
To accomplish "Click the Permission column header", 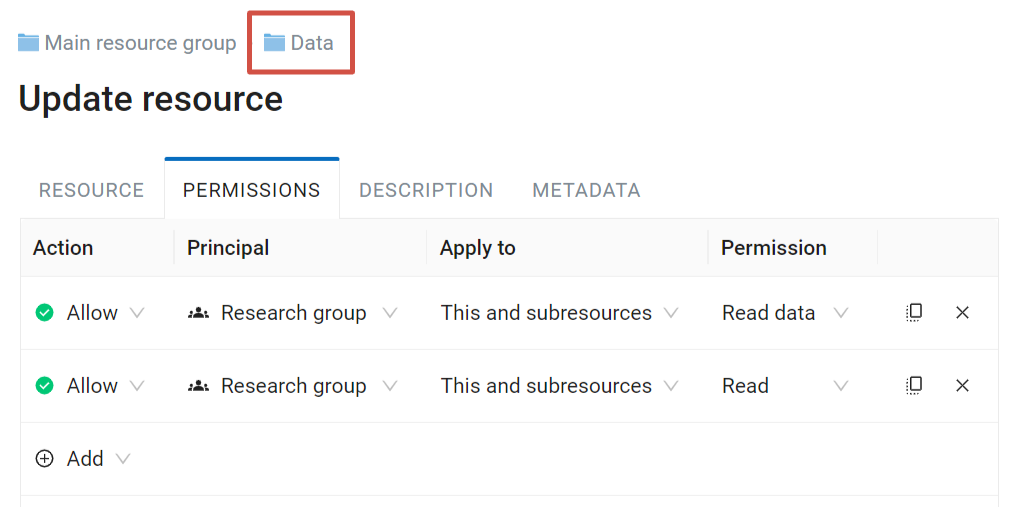I will 774,248.
